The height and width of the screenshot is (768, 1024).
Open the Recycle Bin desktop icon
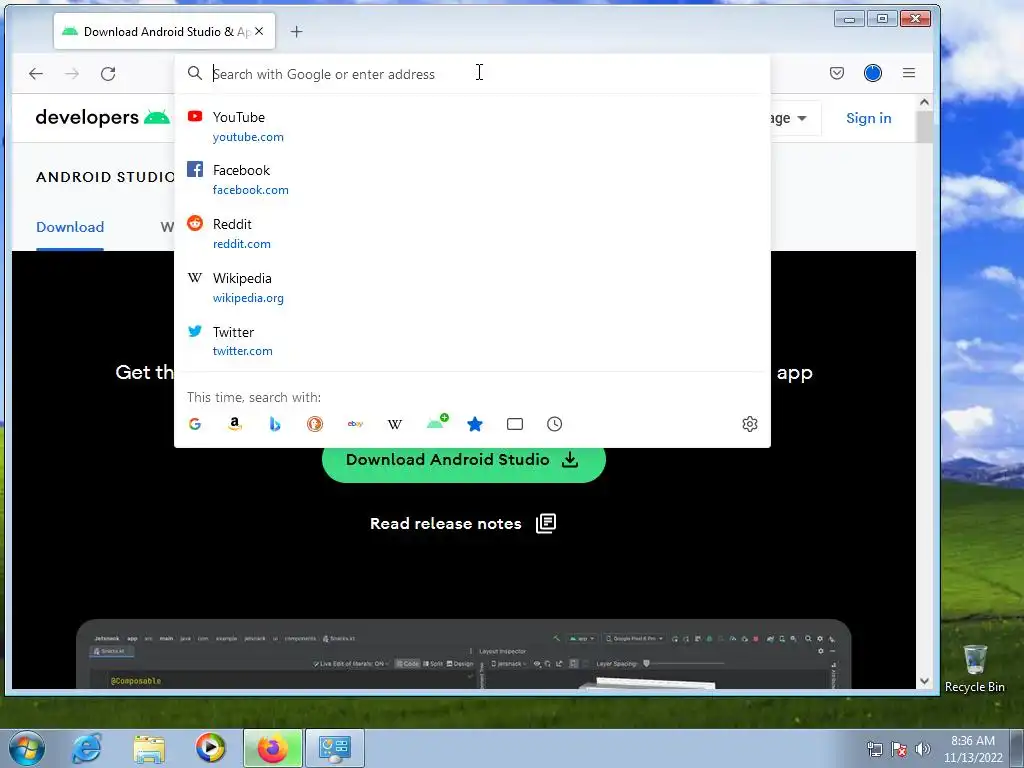click(x=974, y=668)
